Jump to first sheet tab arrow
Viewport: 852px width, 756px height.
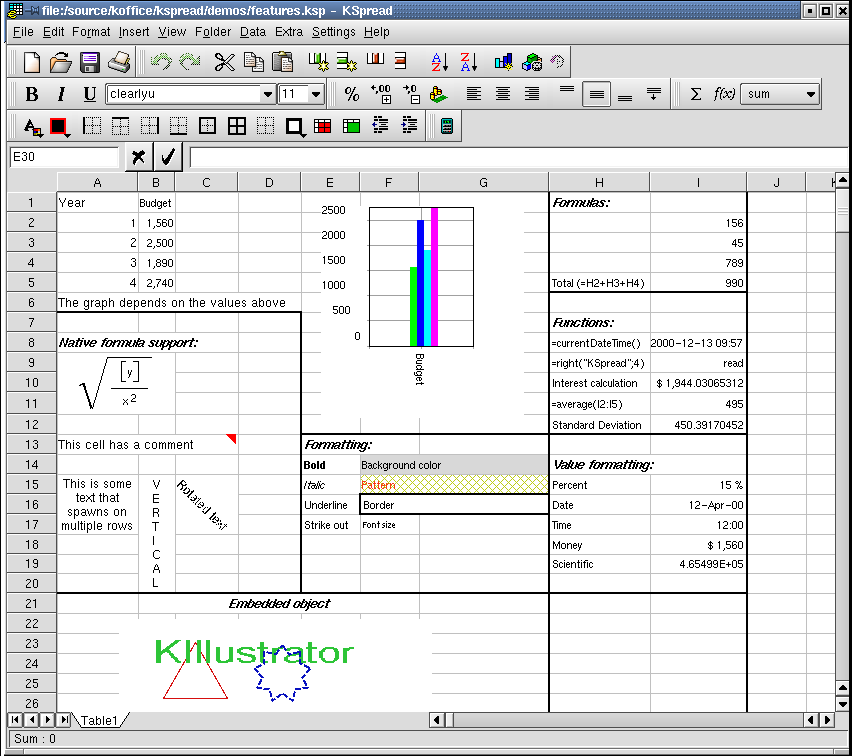(x=15, y=720)
